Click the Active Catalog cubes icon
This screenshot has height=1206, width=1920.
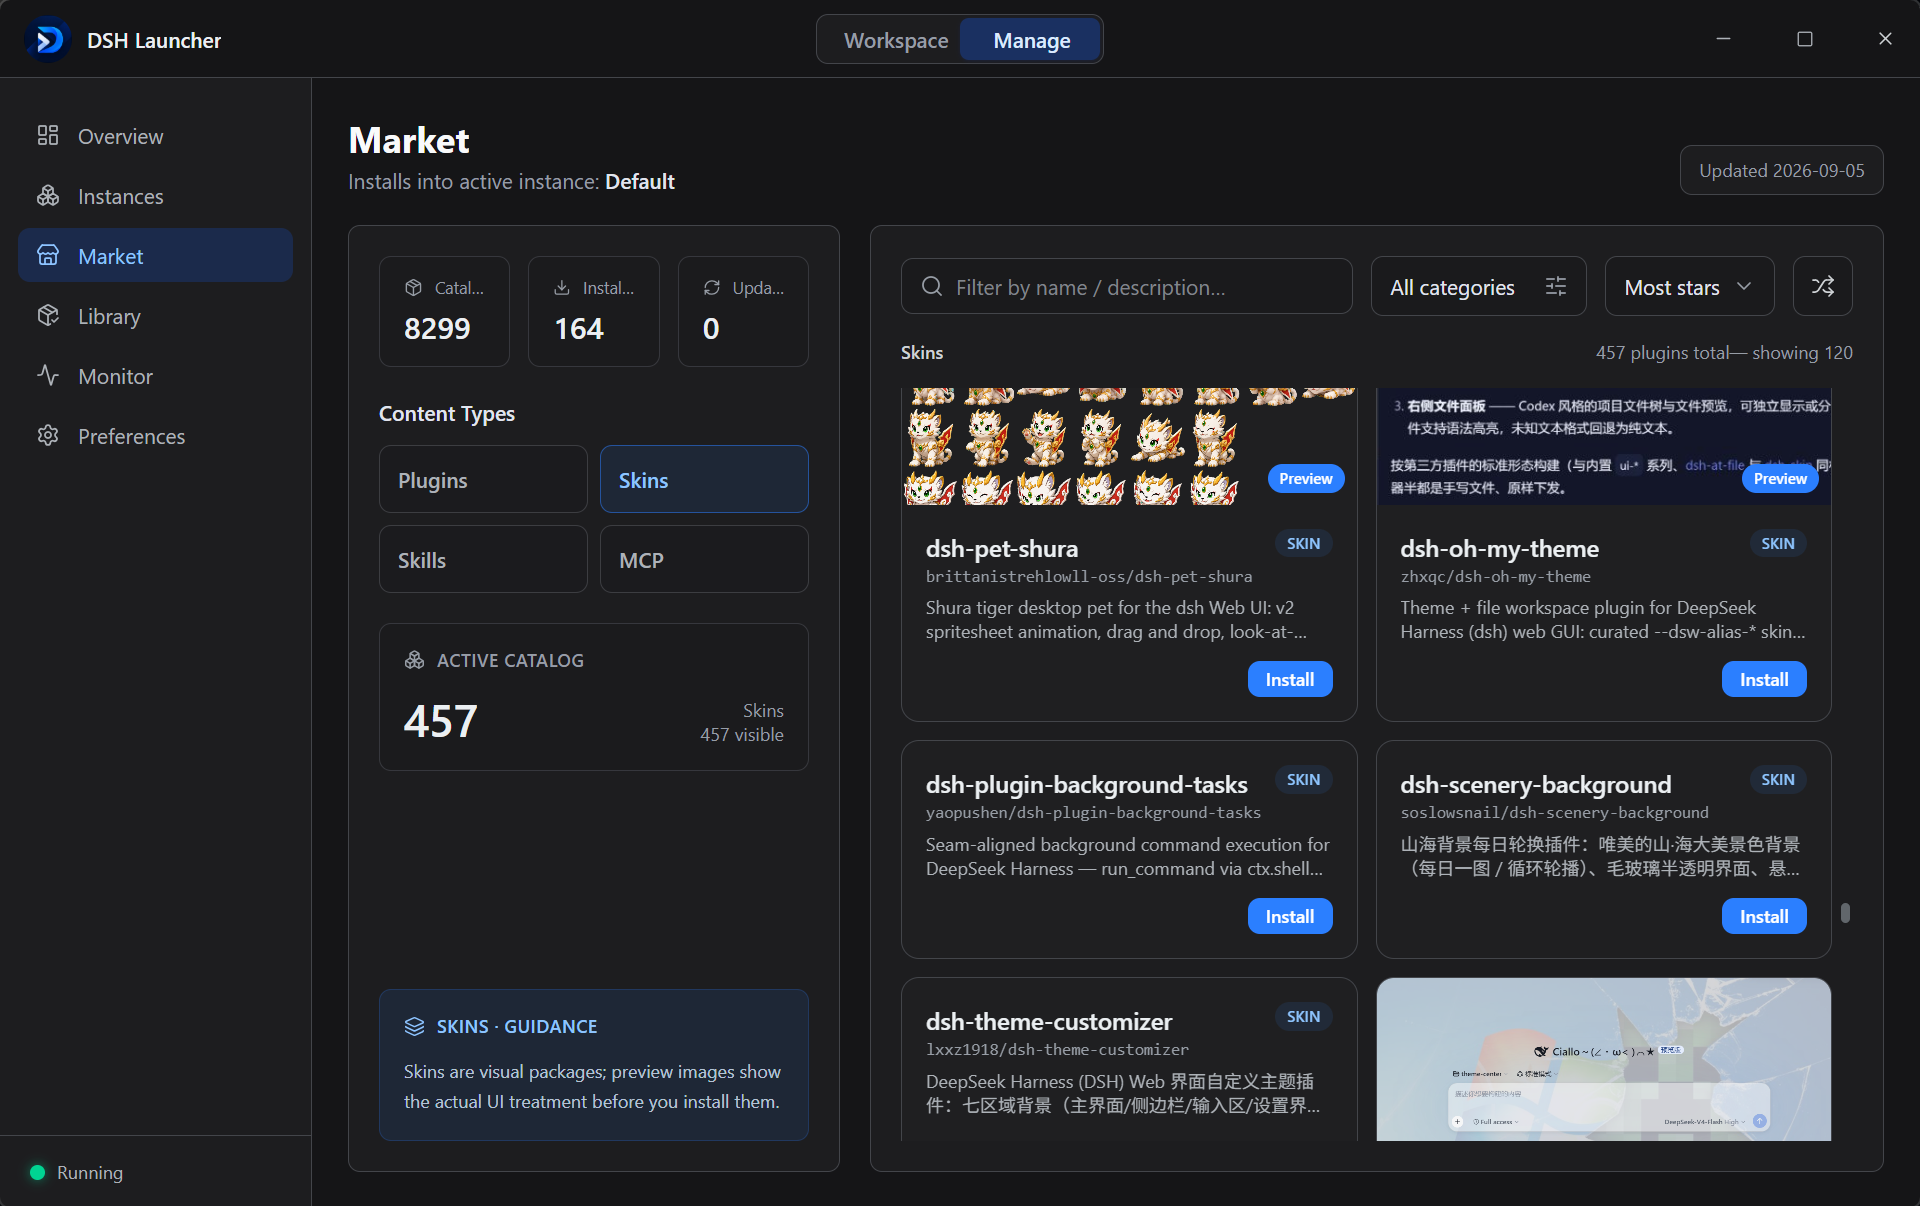pyautogui.click(x=414, y=660)
